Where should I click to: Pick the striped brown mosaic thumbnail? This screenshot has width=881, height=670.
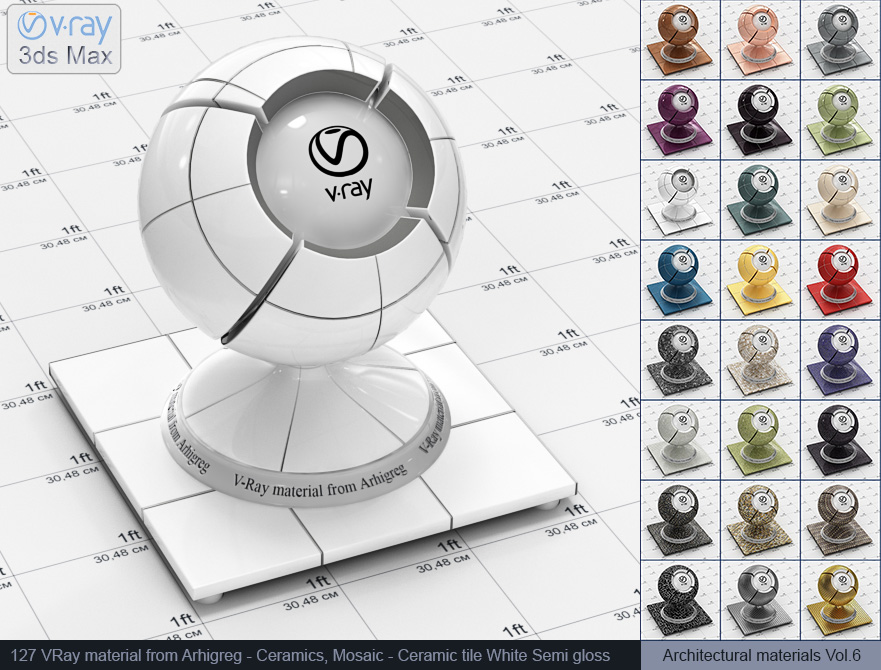841,520
